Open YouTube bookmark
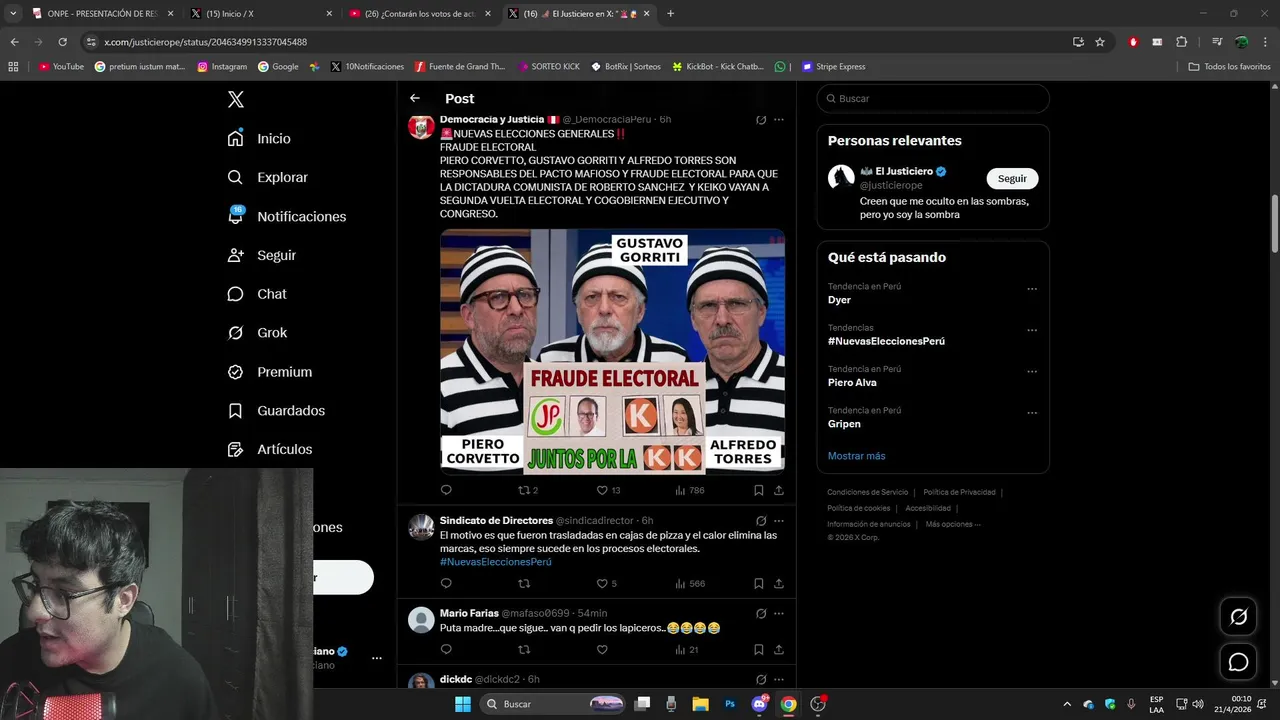1280x720 pixels. coord(61,66)
